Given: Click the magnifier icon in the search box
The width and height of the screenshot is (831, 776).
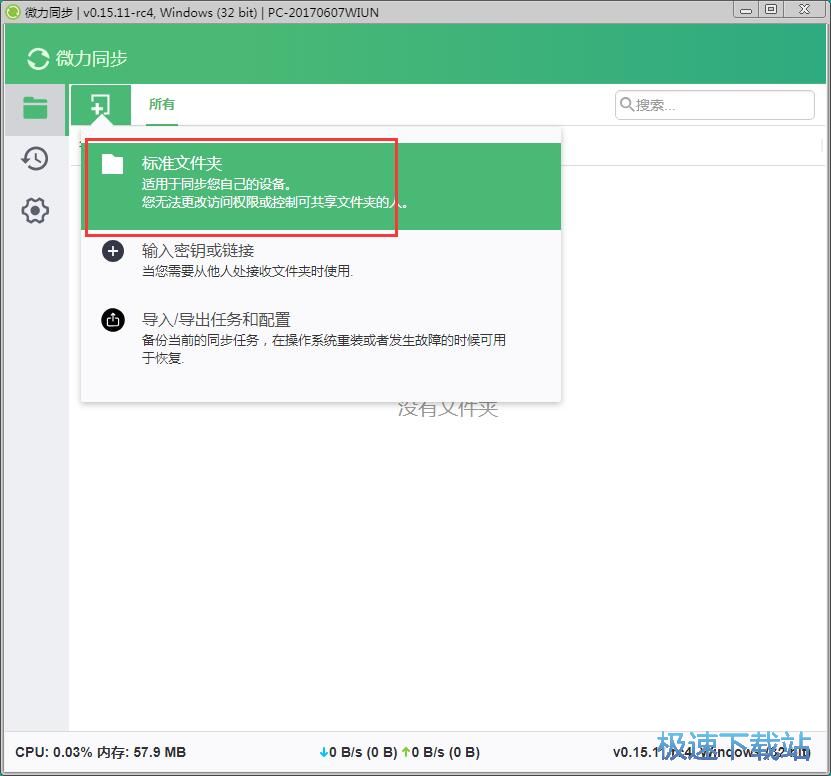Looking at the screenshot, I should 627,104.
